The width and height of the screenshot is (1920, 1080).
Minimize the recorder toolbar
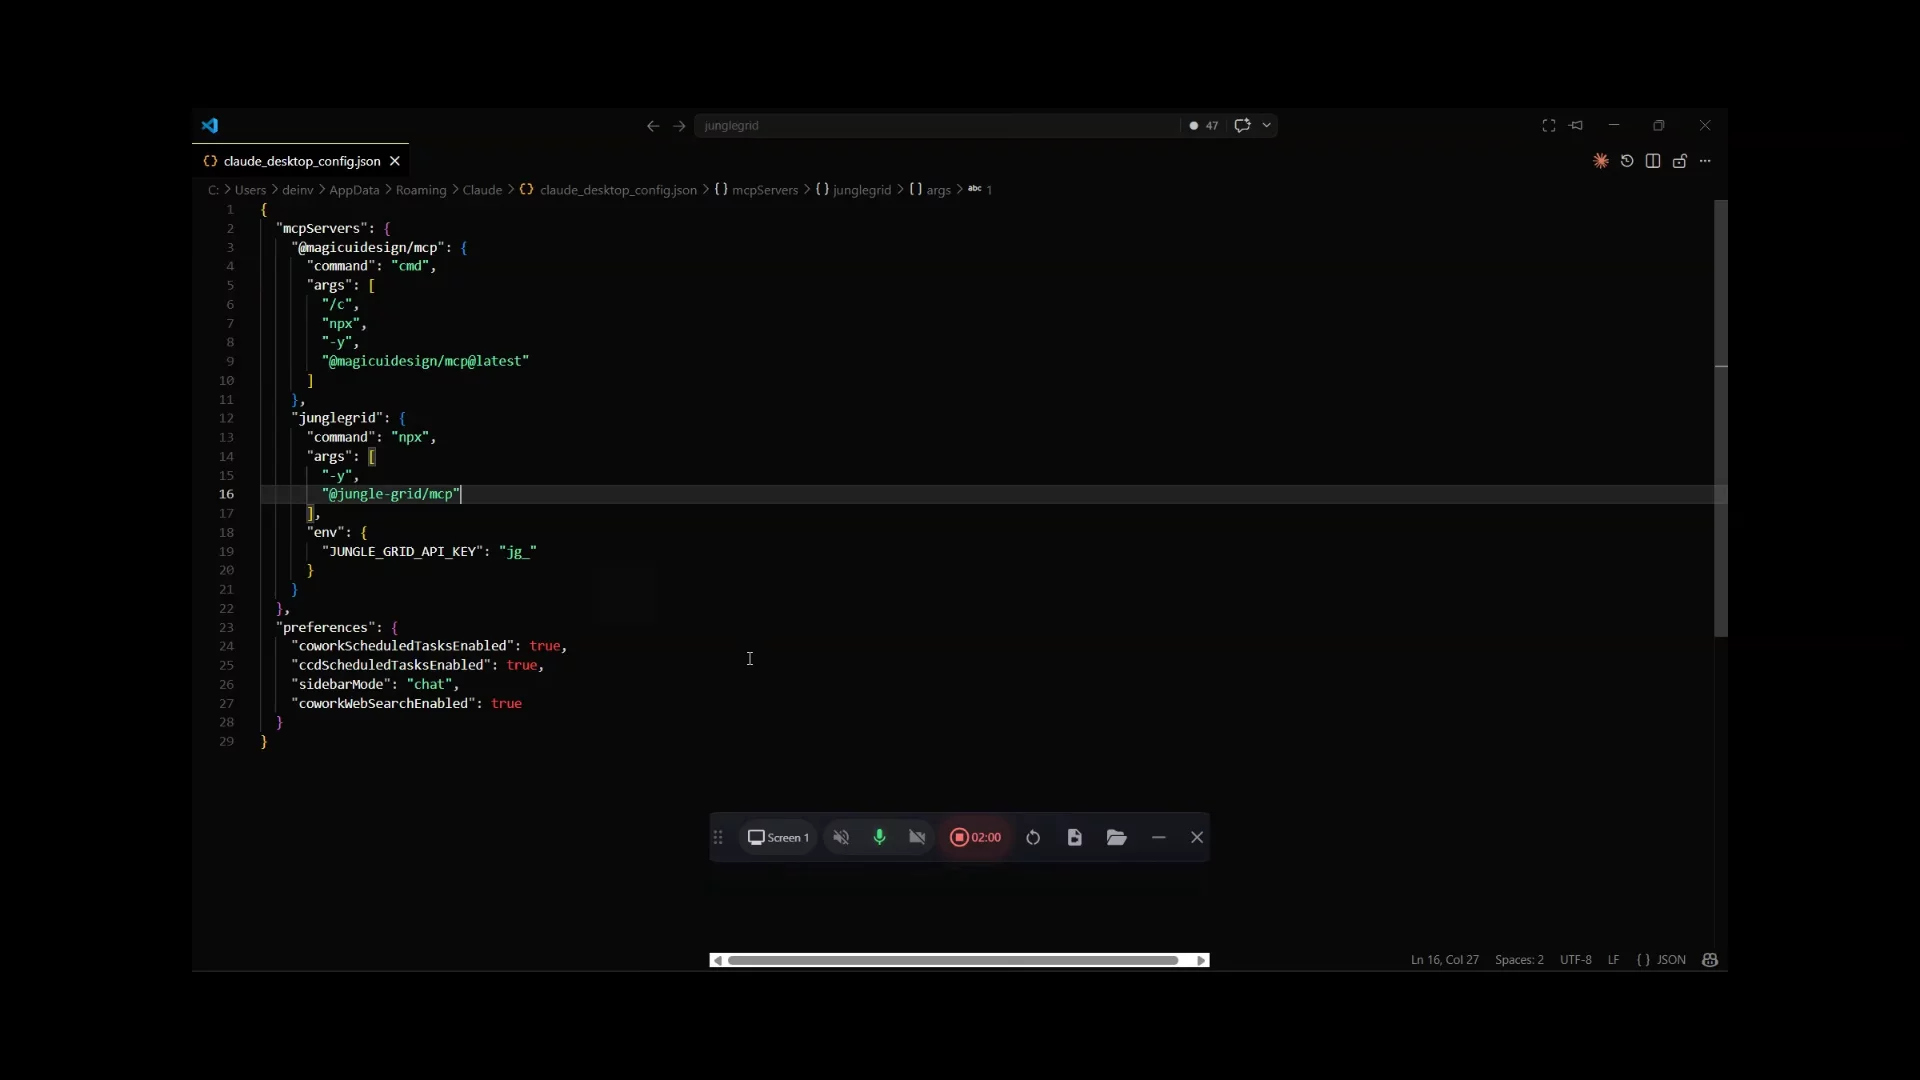[1159, 837]
